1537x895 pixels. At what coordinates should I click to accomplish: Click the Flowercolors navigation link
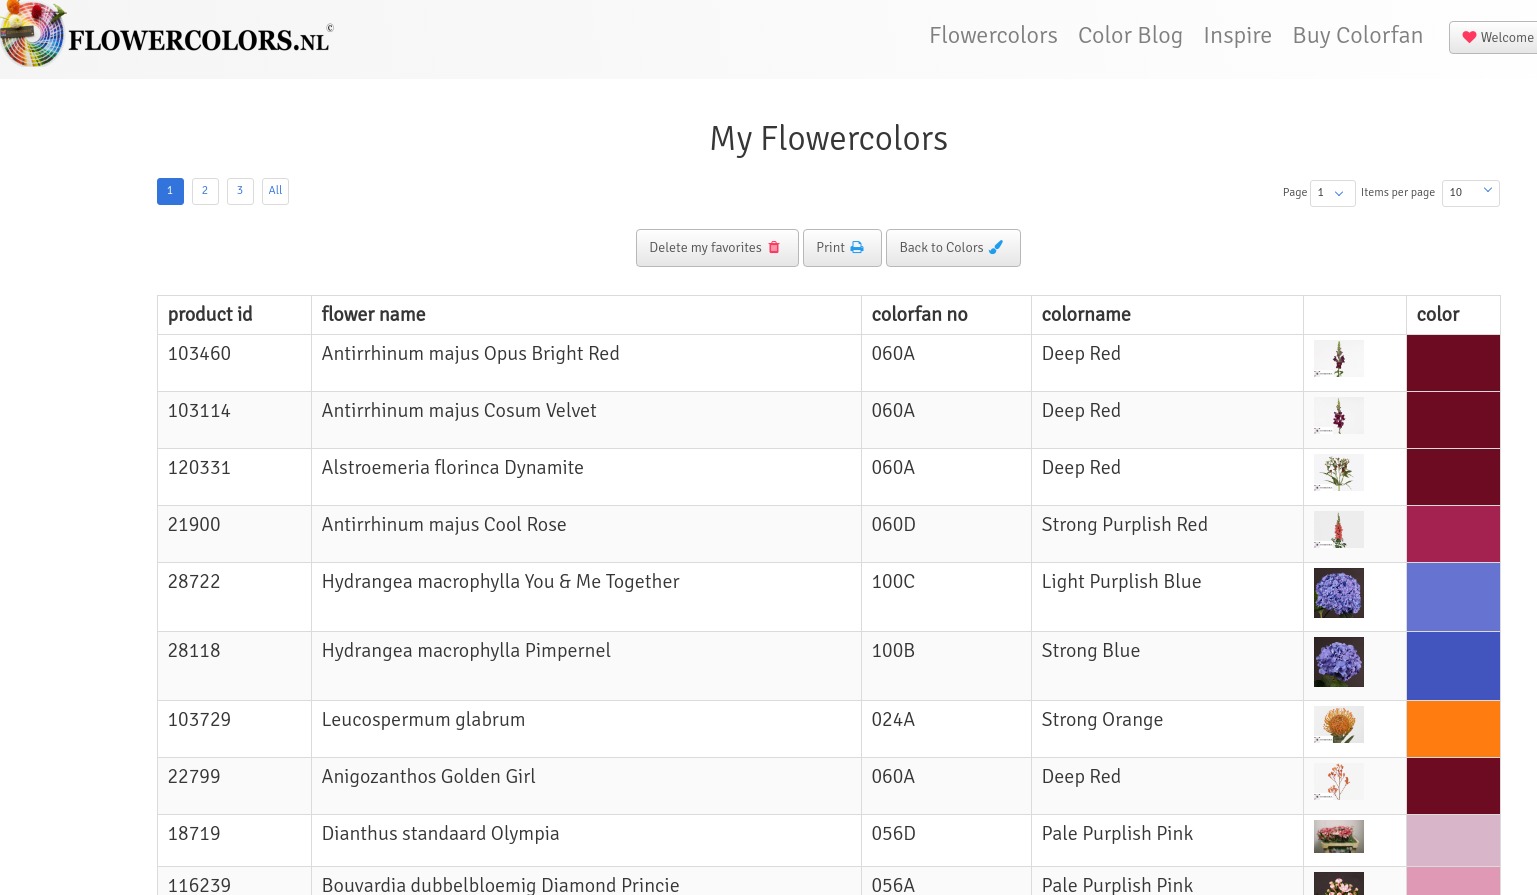click(993, 36)
